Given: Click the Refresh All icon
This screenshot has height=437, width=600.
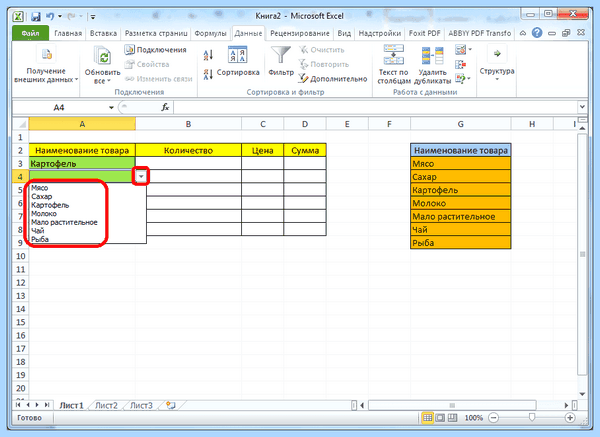Looking at the screenshot, I should click(x=102, y=55).
